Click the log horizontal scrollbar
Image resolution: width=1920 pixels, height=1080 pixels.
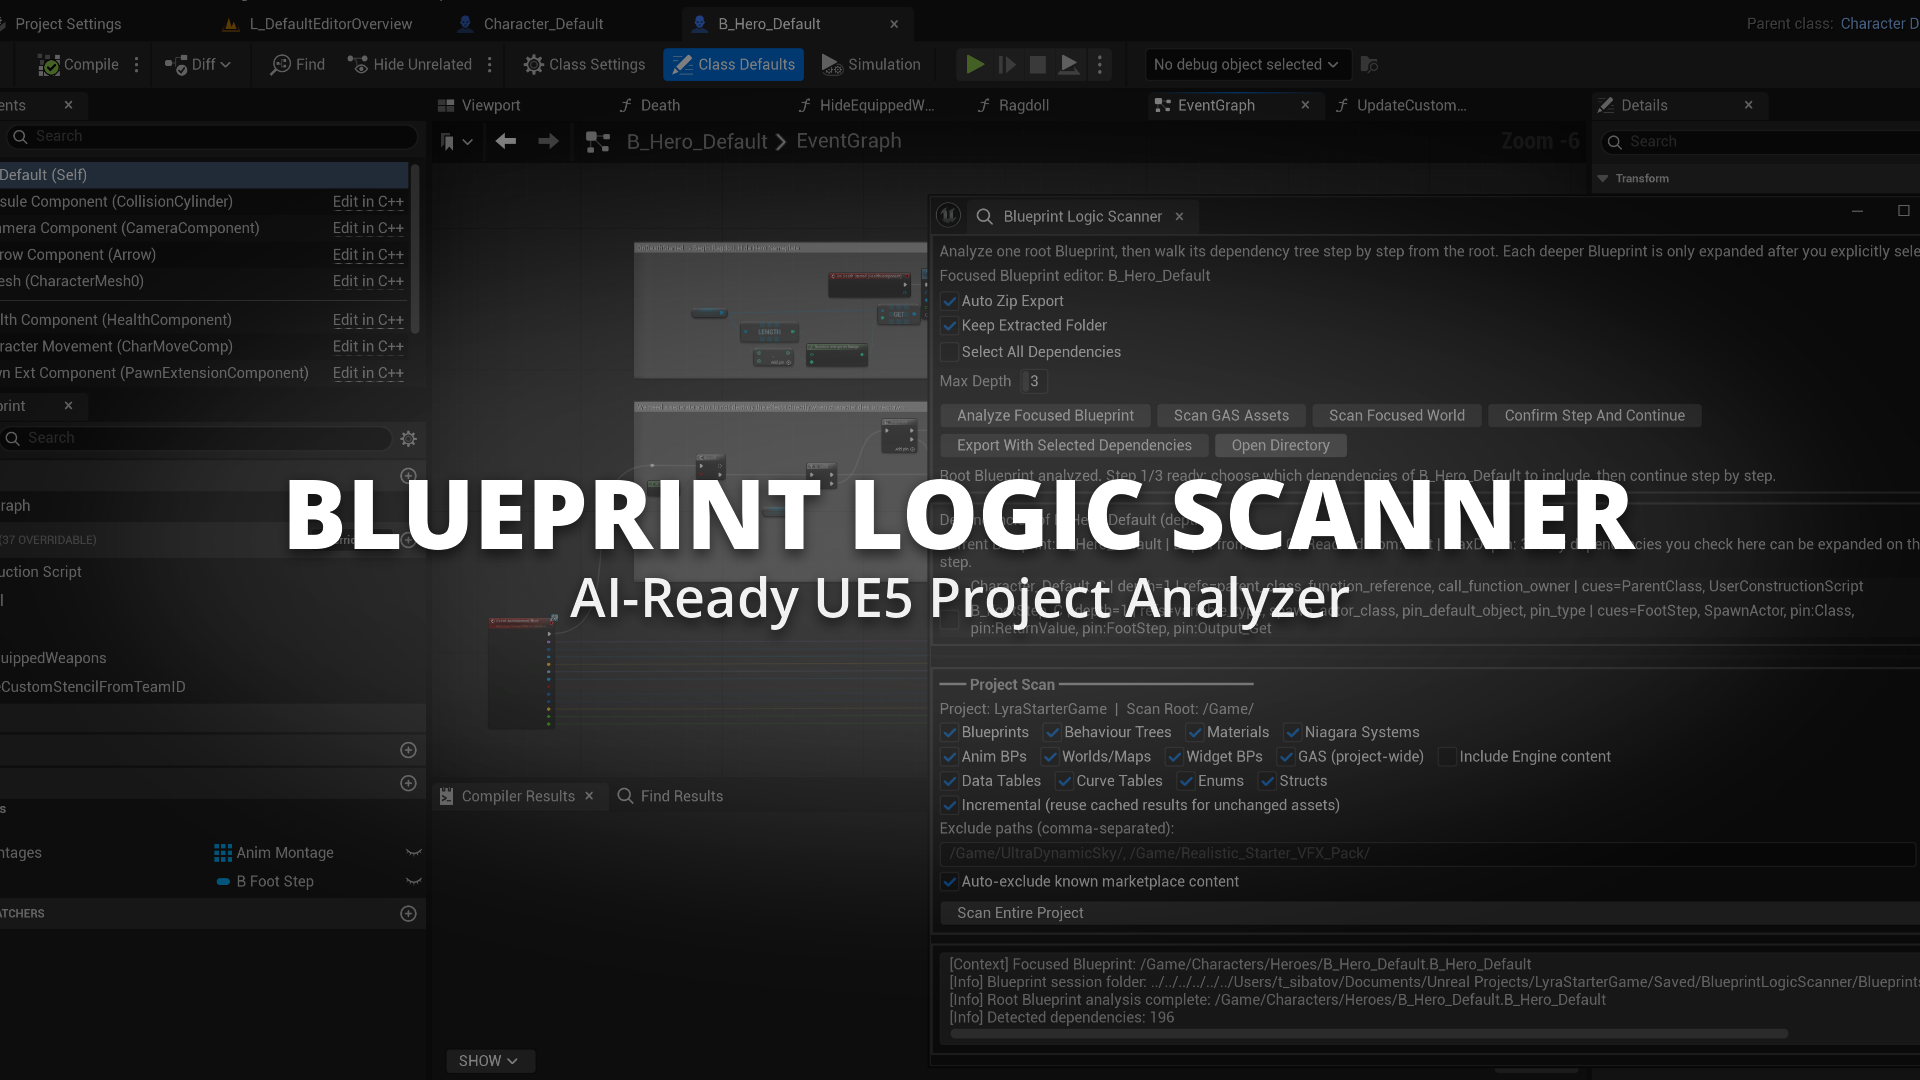[x=1368, y=1034]
